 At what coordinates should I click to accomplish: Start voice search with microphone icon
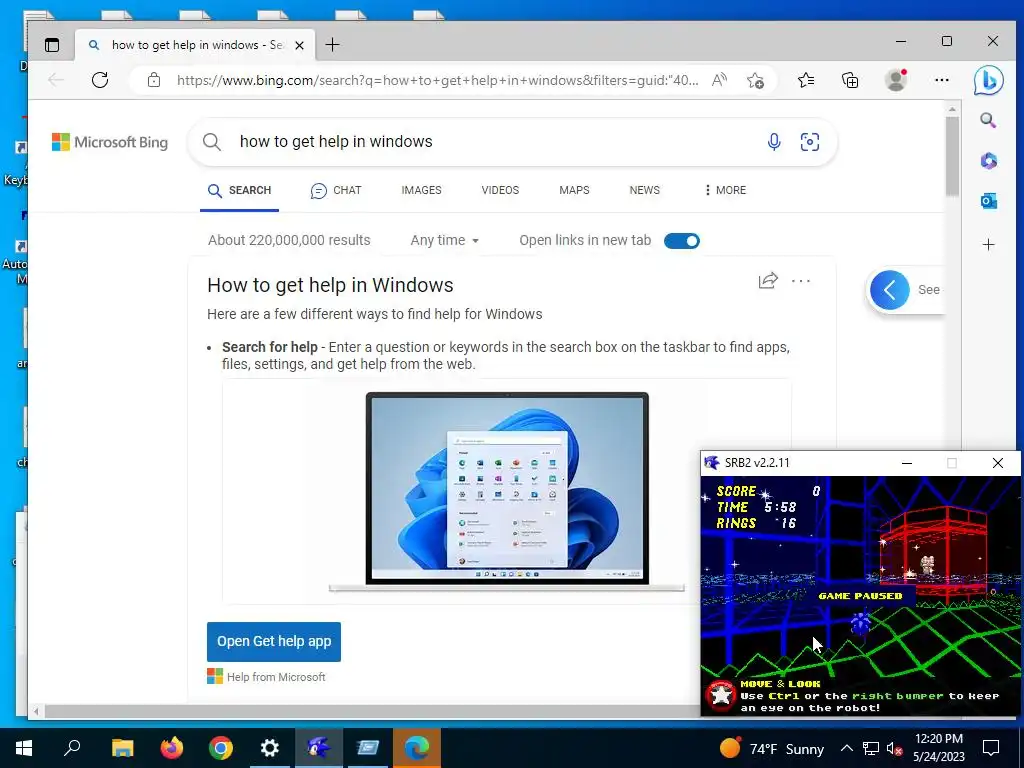tap(774, 142)
